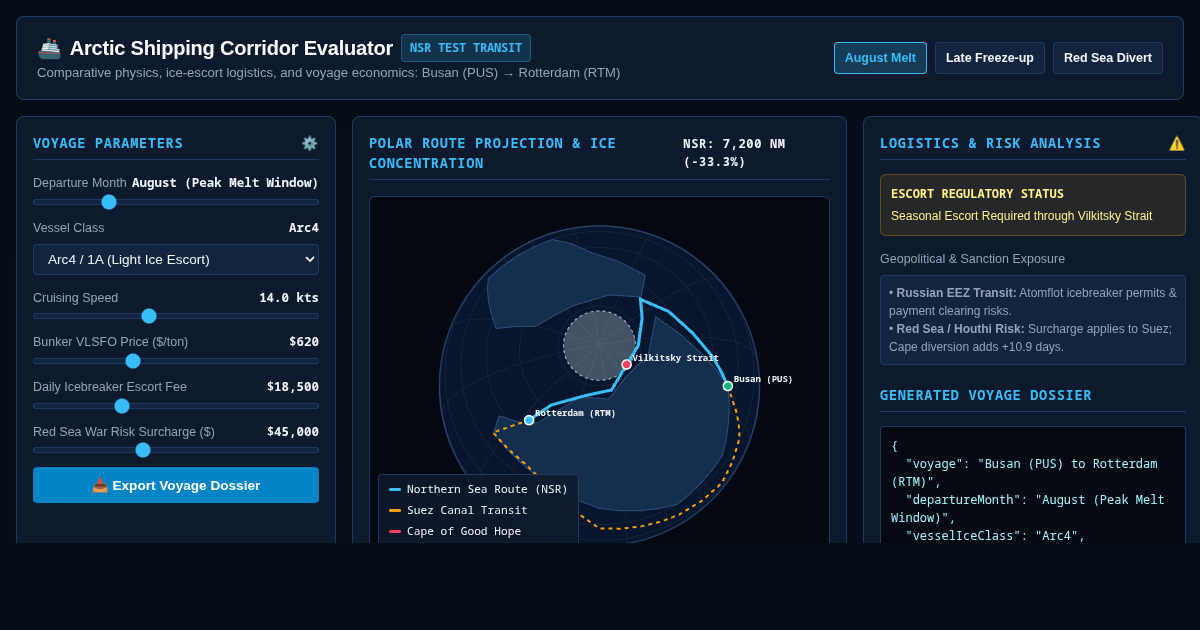Click Suez Canal Transit legend entry
The height and width of the screenshot is (630, 1200).
pos(458,510)
